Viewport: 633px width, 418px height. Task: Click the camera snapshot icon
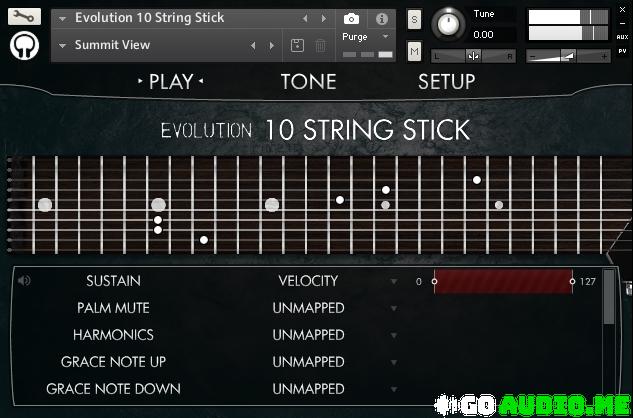(351, 19)
